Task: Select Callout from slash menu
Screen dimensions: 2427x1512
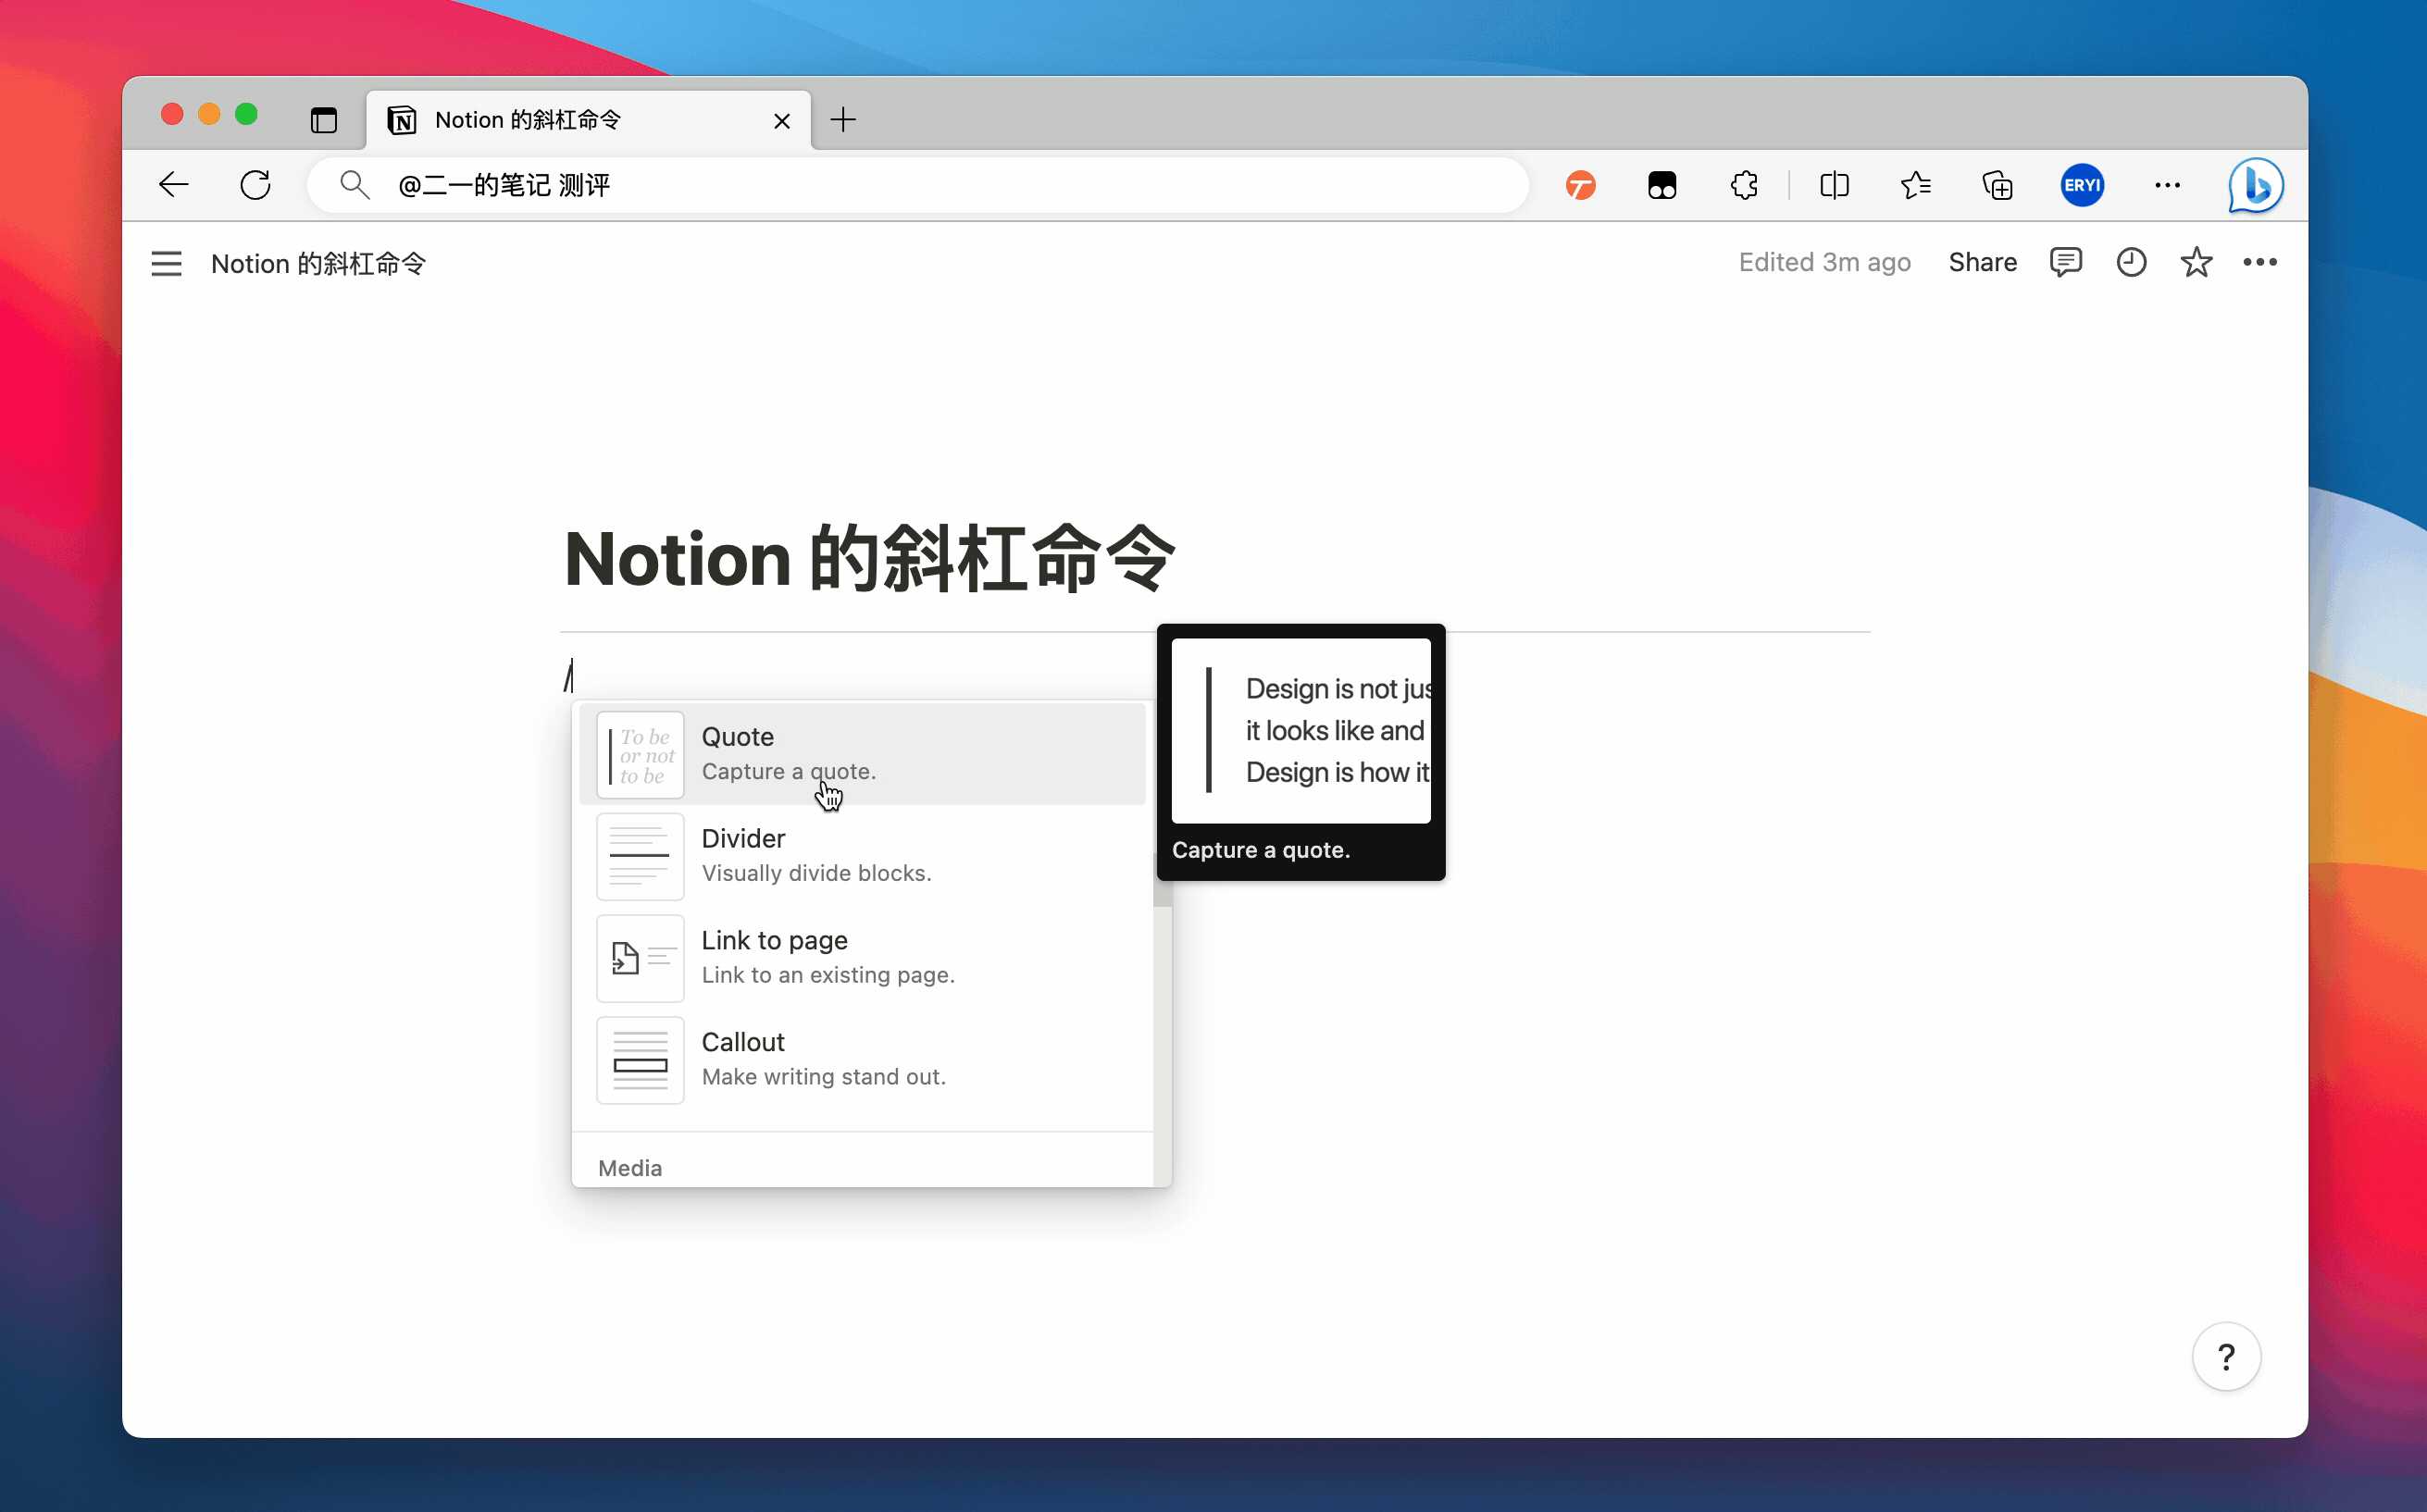Action: pyautogui.click(x=862, y=1060)
